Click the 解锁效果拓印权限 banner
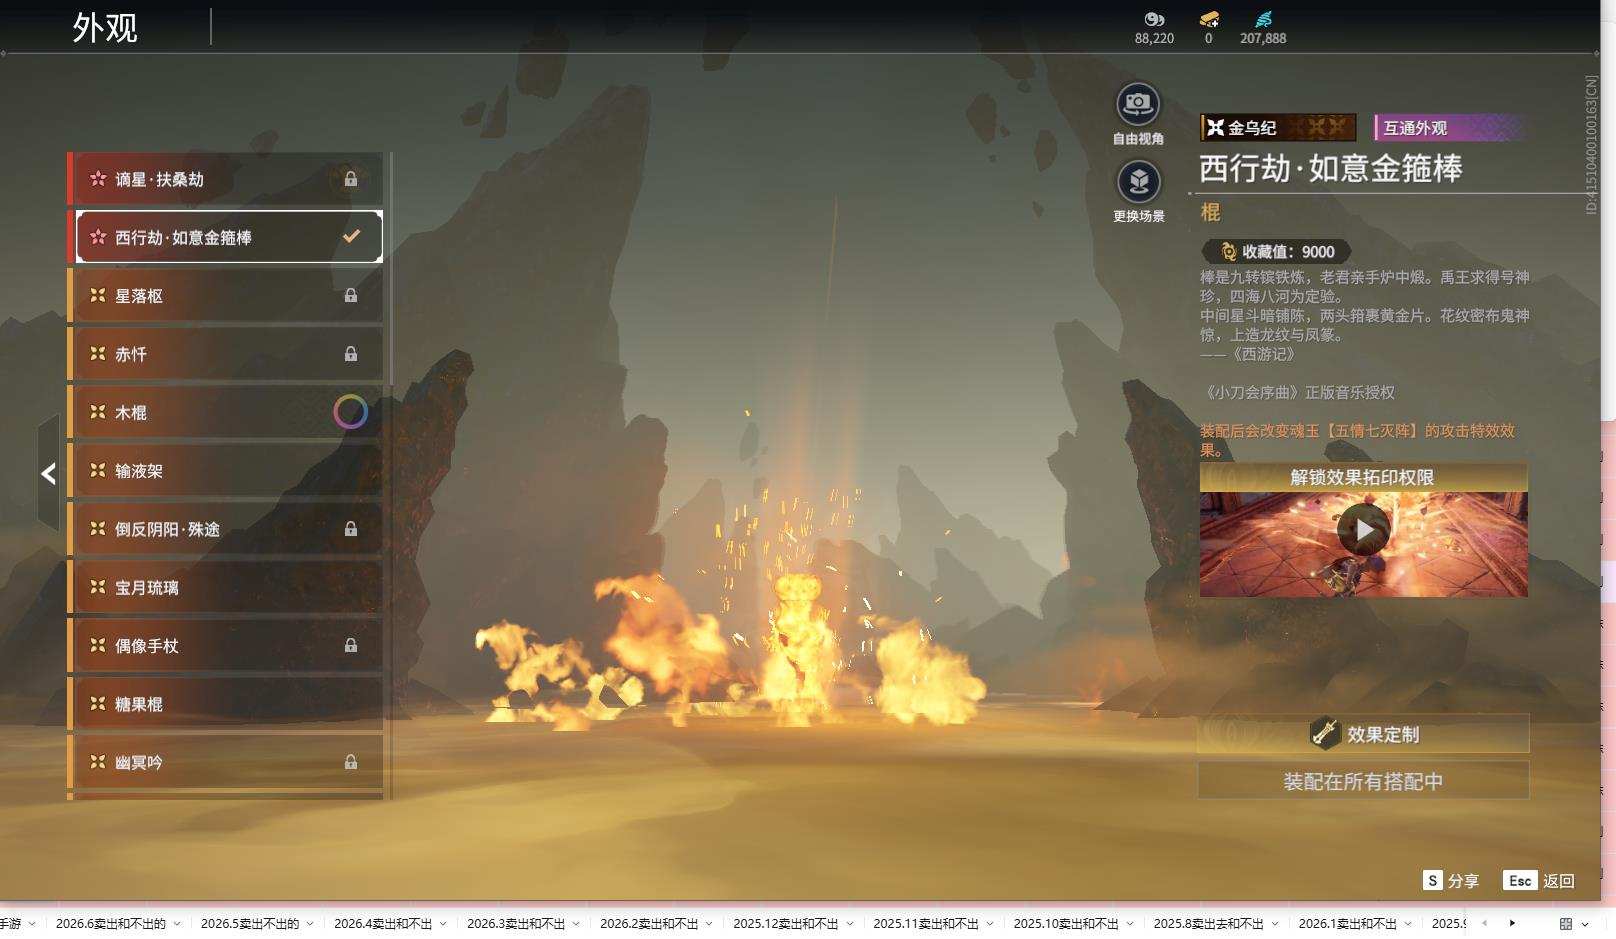This screenshot has width=1616, height=939. [x=1364, y=477]
